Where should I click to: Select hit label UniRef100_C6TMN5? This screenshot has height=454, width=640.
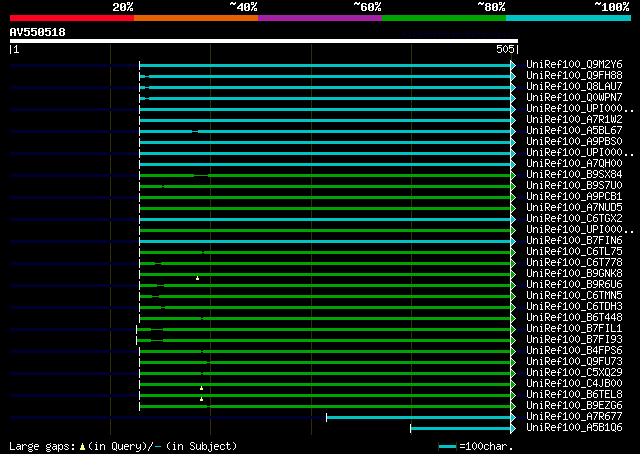pos(574,296)
